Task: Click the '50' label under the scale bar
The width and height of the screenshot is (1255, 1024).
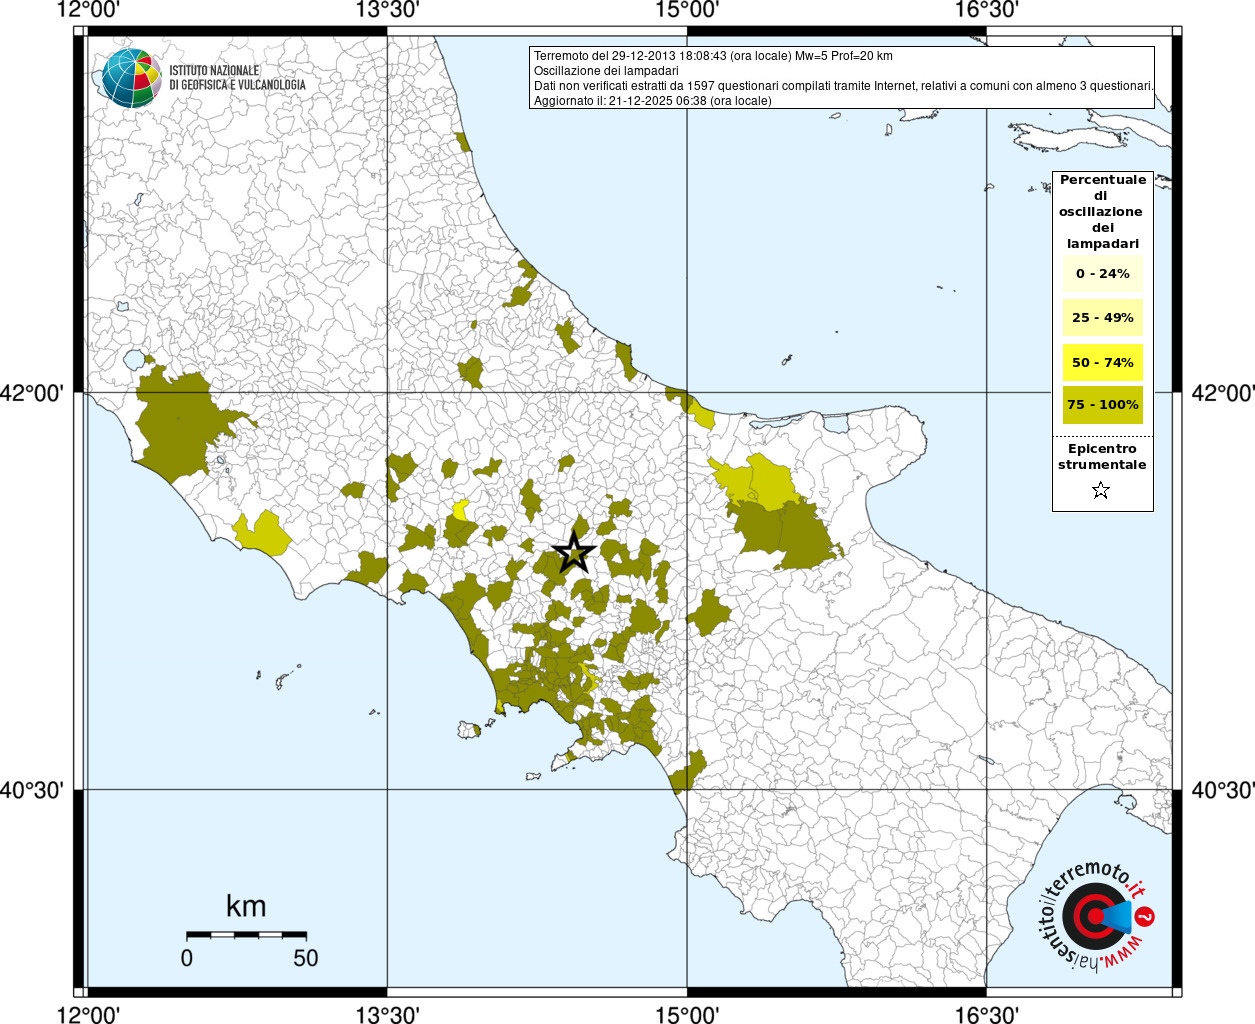Action: tap(306, 958)
